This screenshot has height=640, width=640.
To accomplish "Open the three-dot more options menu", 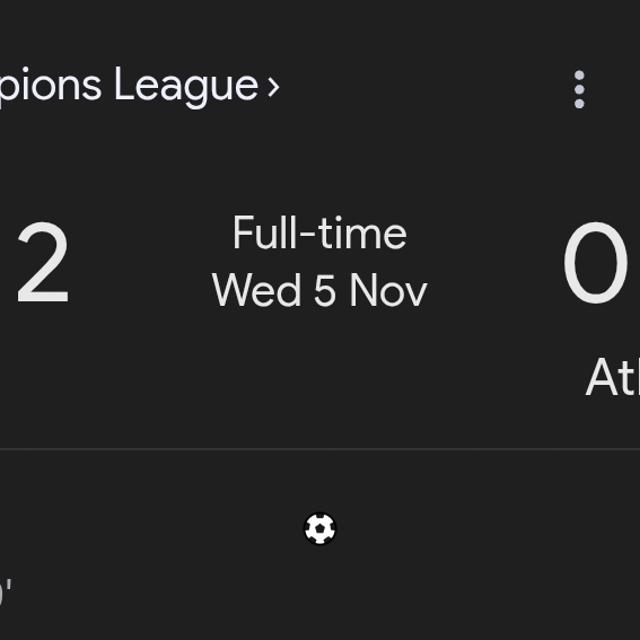I will point(579,89).
